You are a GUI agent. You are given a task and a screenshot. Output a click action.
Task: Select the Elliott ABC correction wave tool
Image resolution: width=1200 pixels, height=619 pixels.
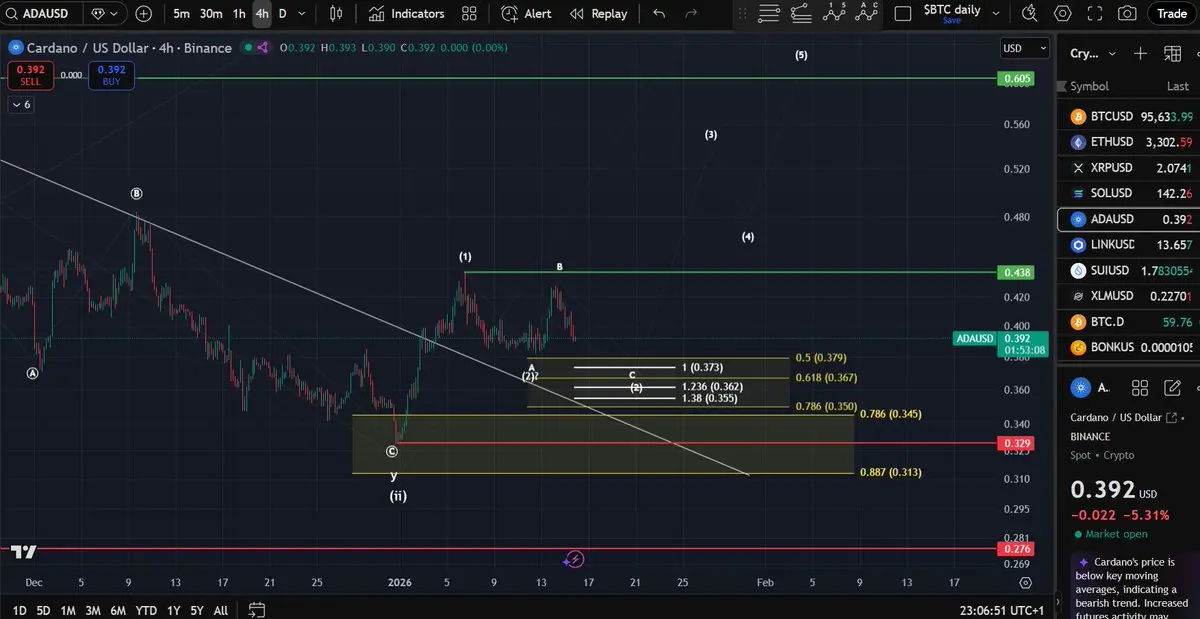click(867, 13)
